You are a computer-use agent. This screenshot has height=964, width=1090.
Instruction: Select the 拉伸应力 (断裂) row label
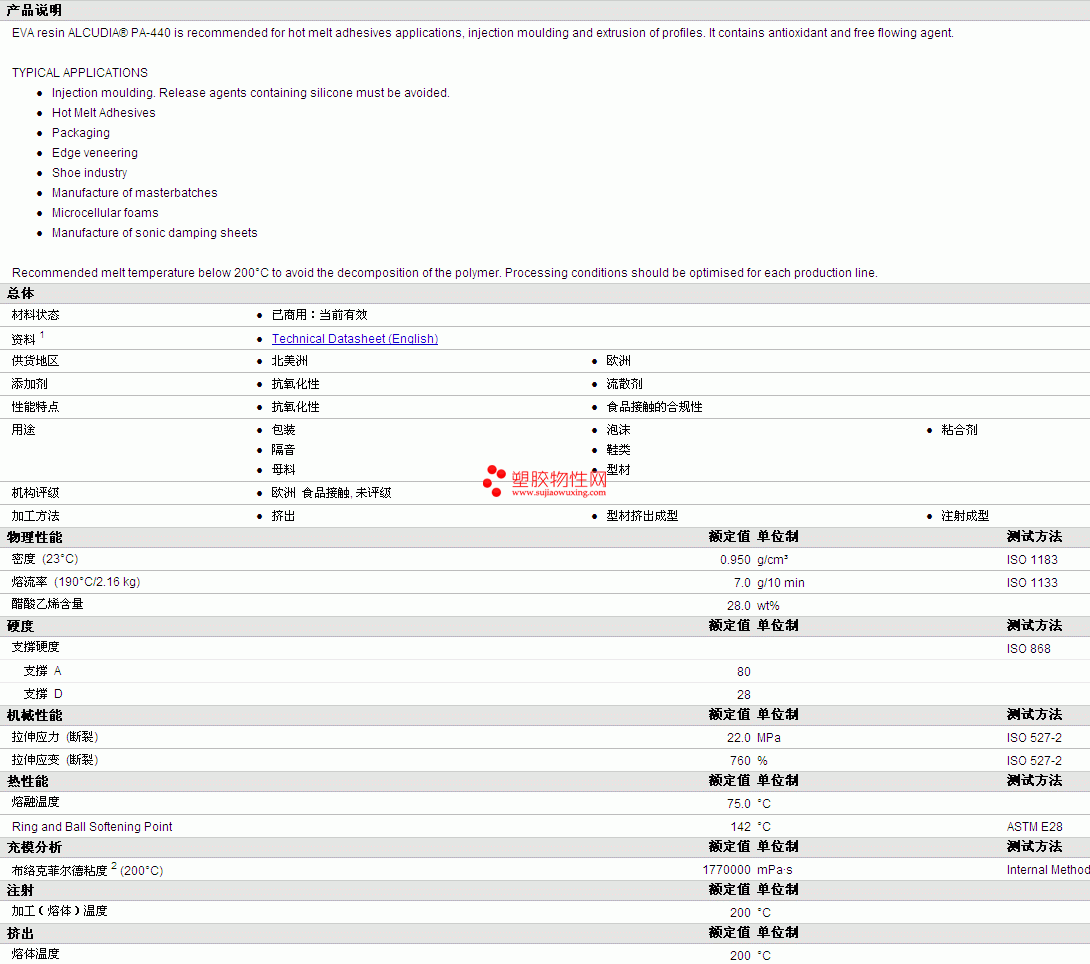55,737
